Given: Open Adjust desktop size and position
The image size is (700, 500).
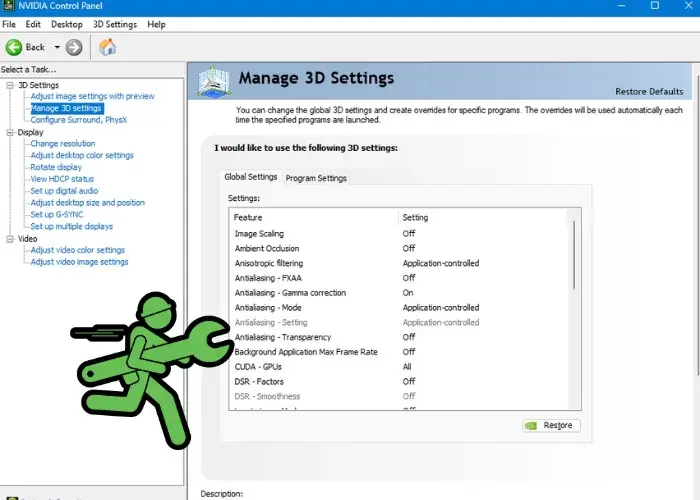Looking at the screenshot, I should (88, 202).
